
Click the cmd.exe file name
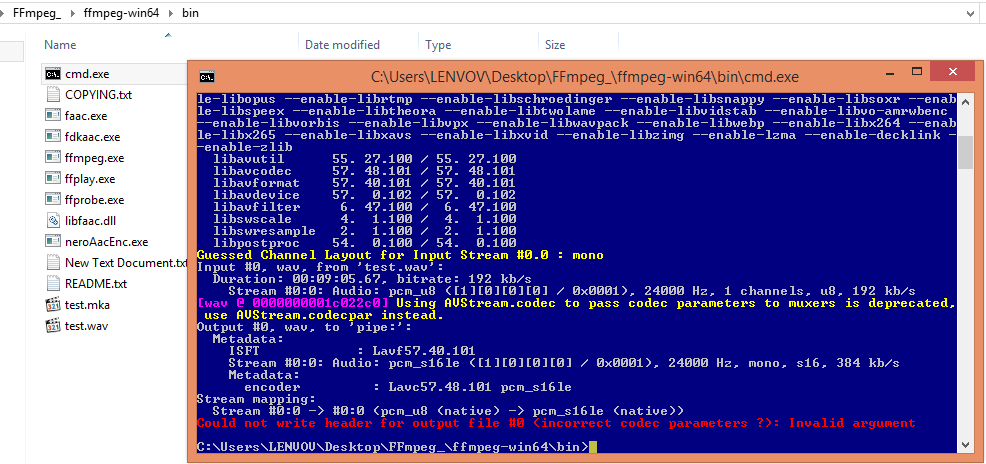point(87,74)
